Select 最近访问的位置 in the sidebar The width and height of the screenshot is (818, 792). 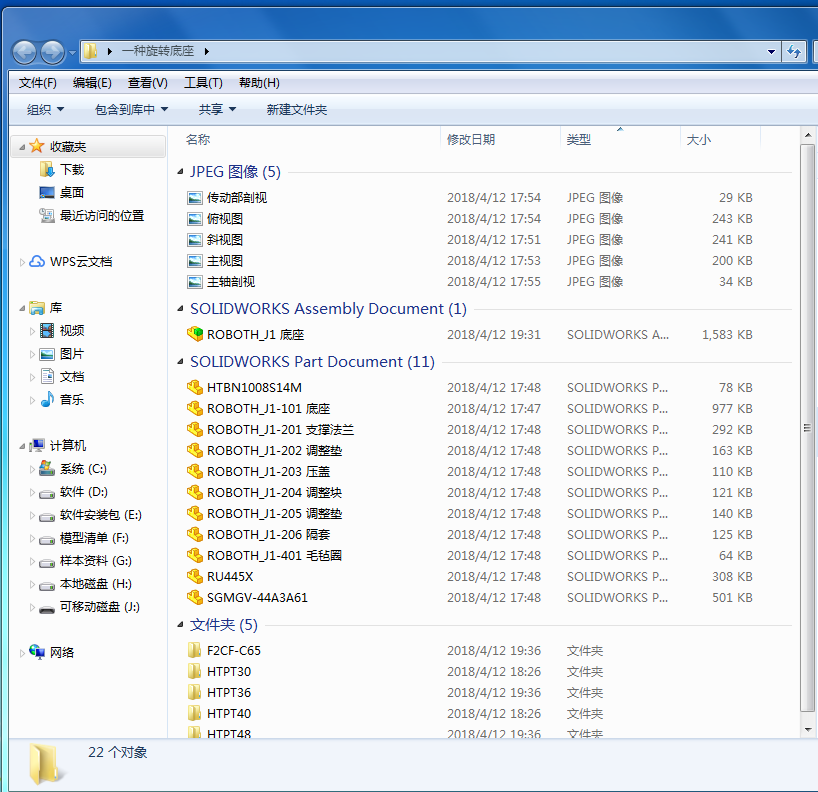pyautogui.click(x=102, y=215)
